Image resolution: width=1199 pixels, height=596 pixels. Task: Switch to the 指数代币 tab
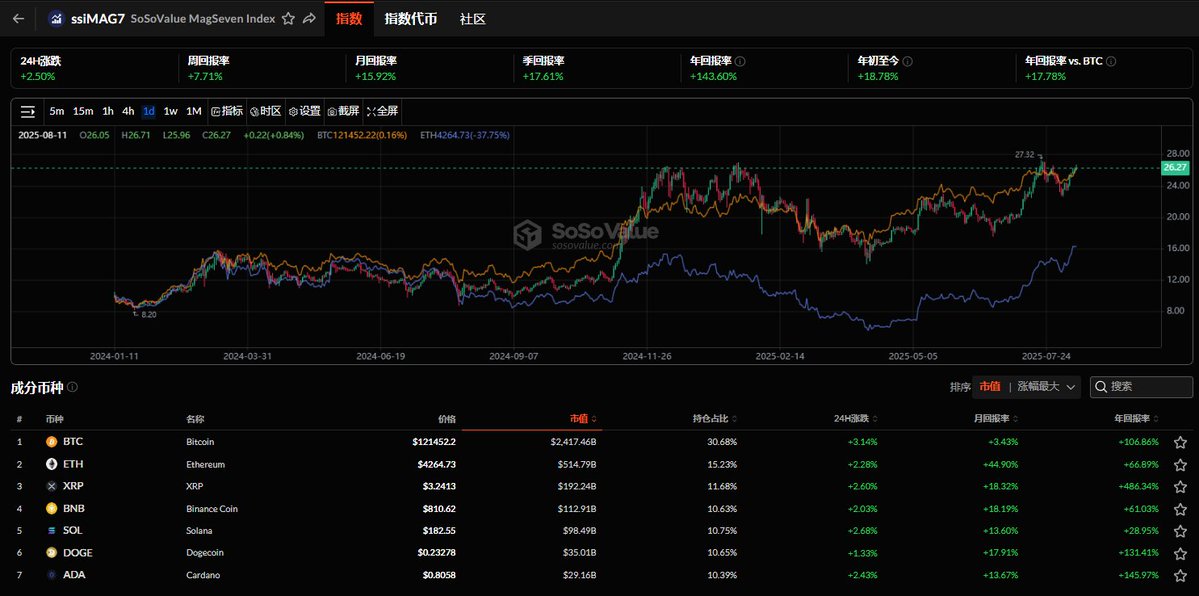pyautogui.click(x=411, y=19)
